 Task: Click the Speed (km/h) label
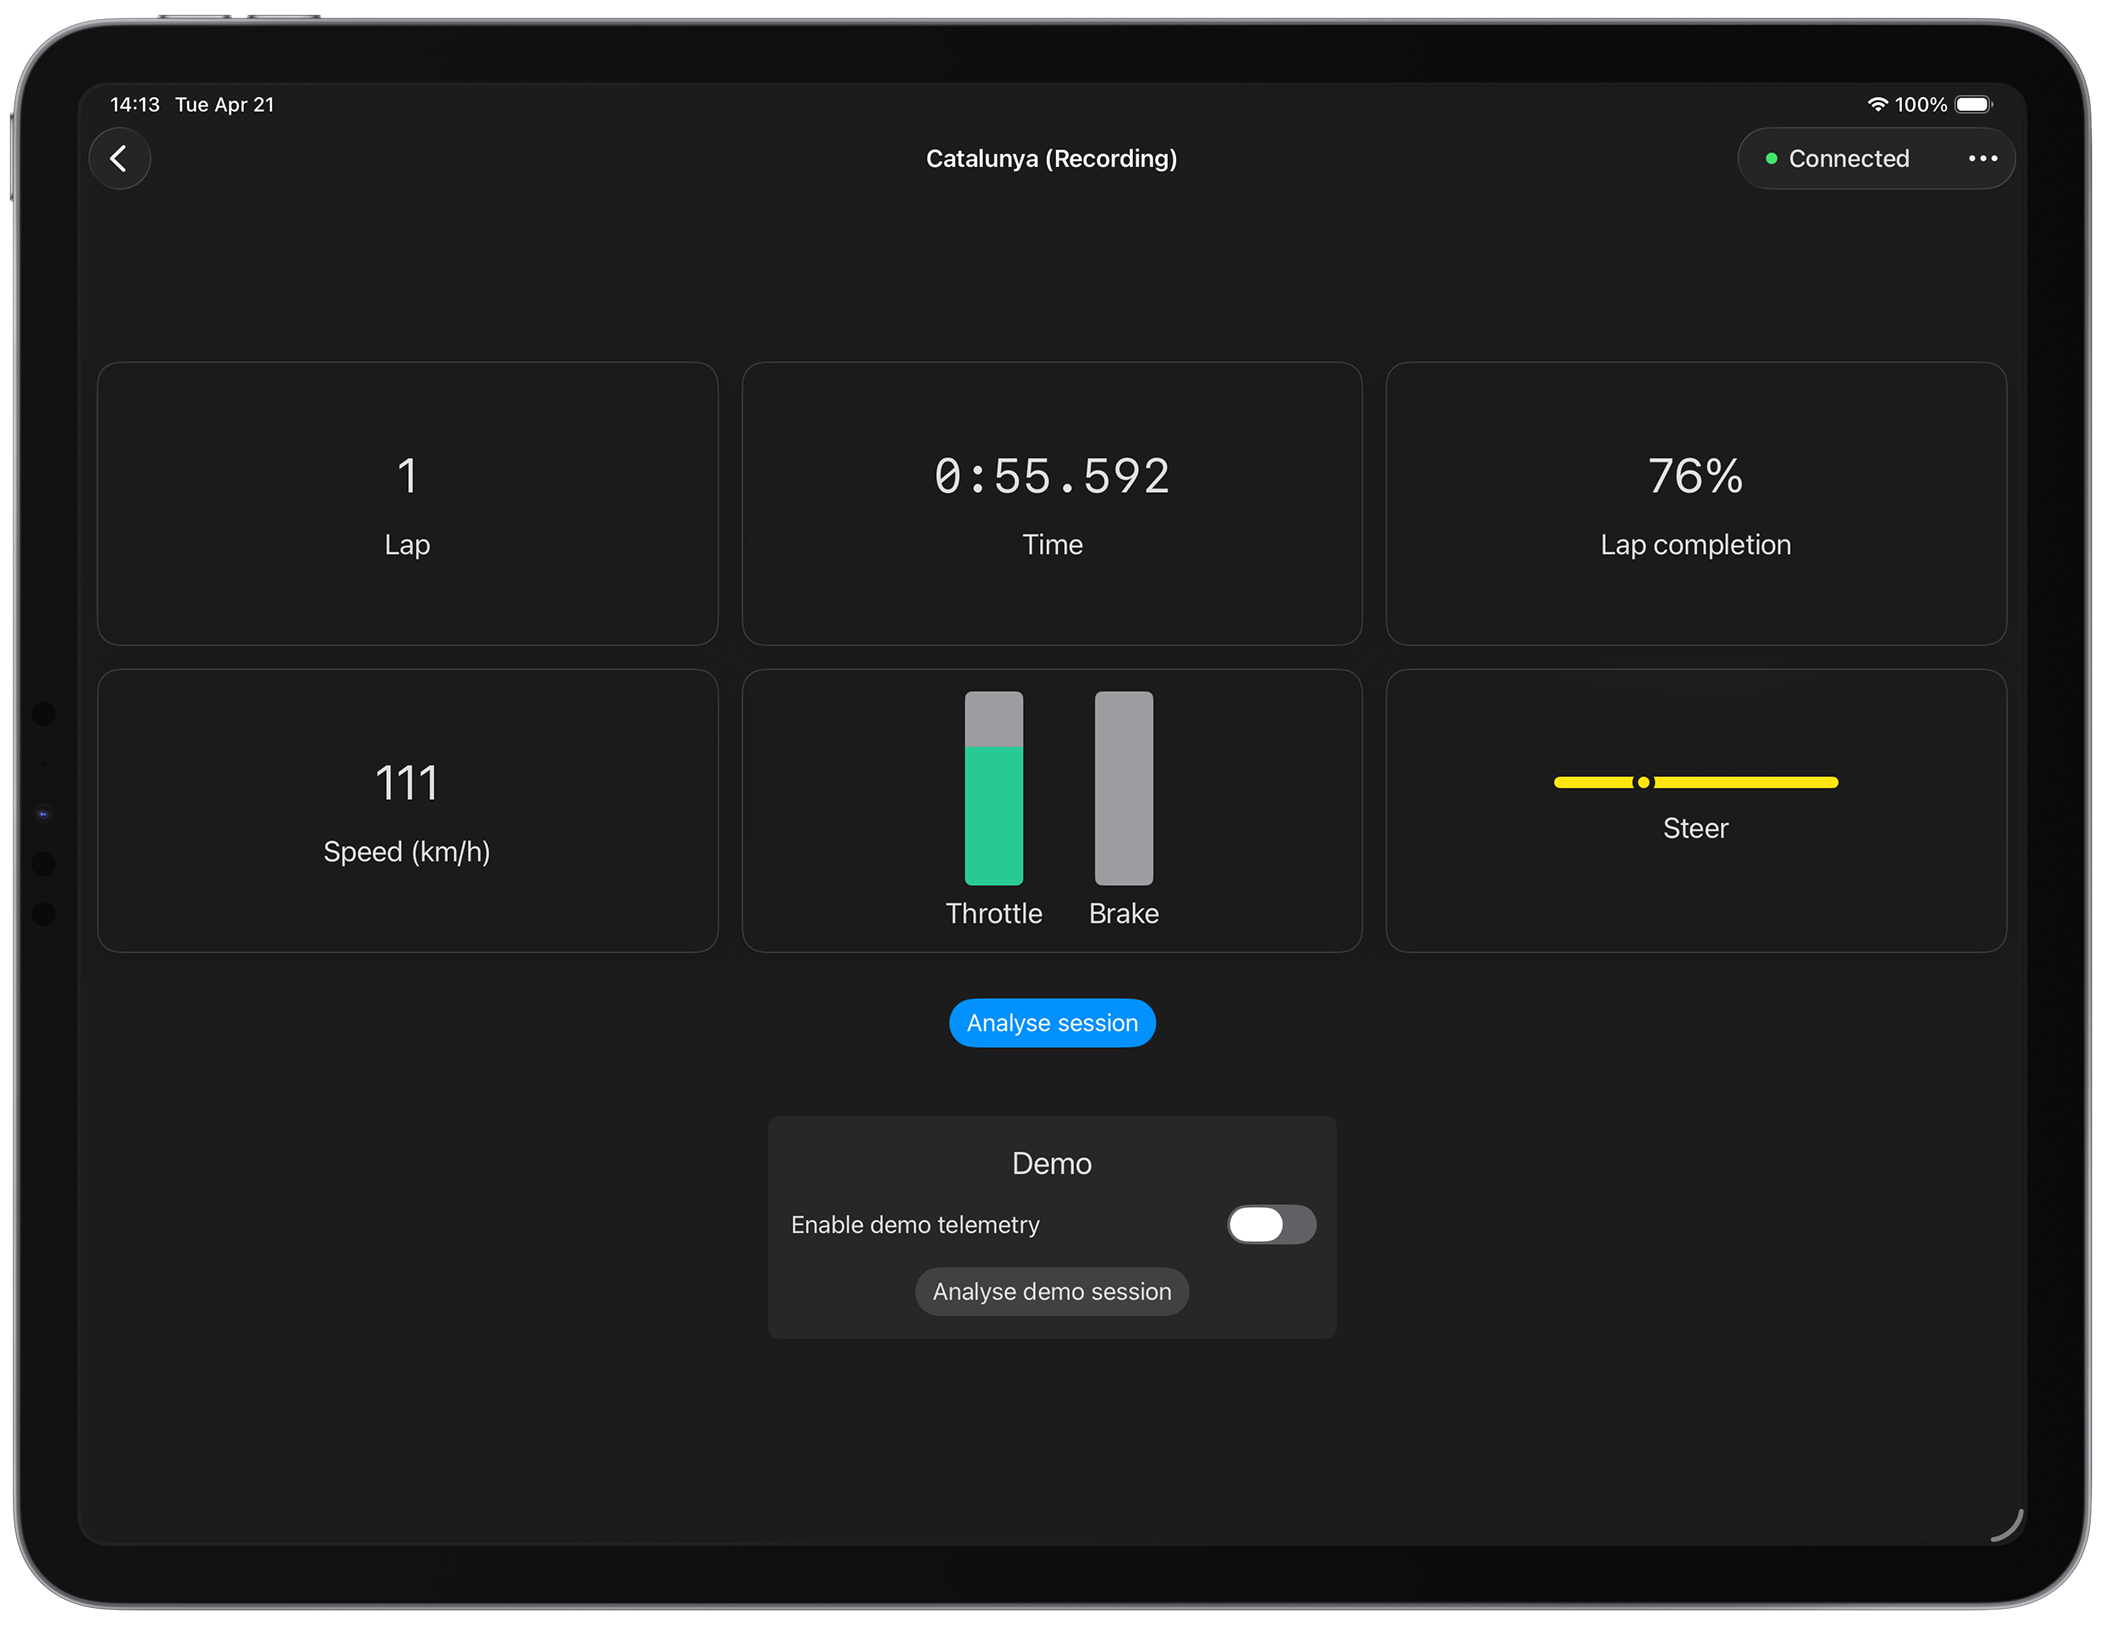[406, 851]
